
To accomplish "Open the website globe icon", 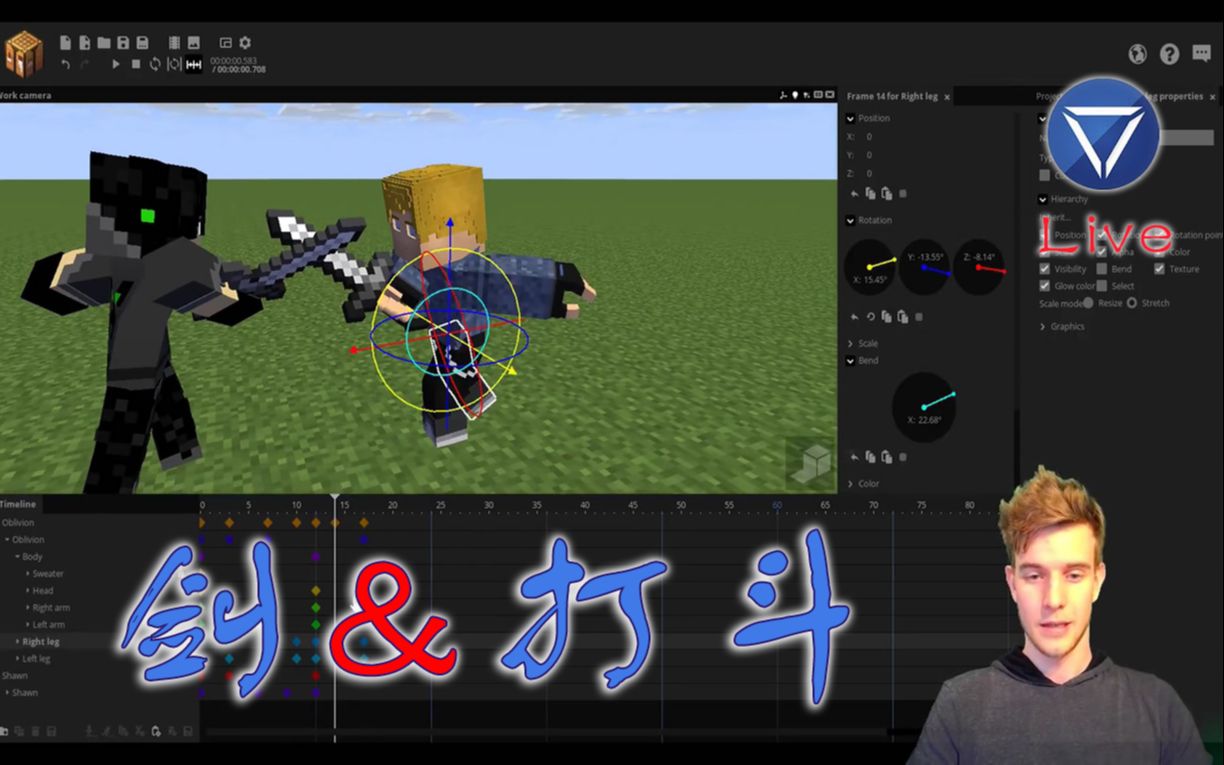I will pos(1137,54).
